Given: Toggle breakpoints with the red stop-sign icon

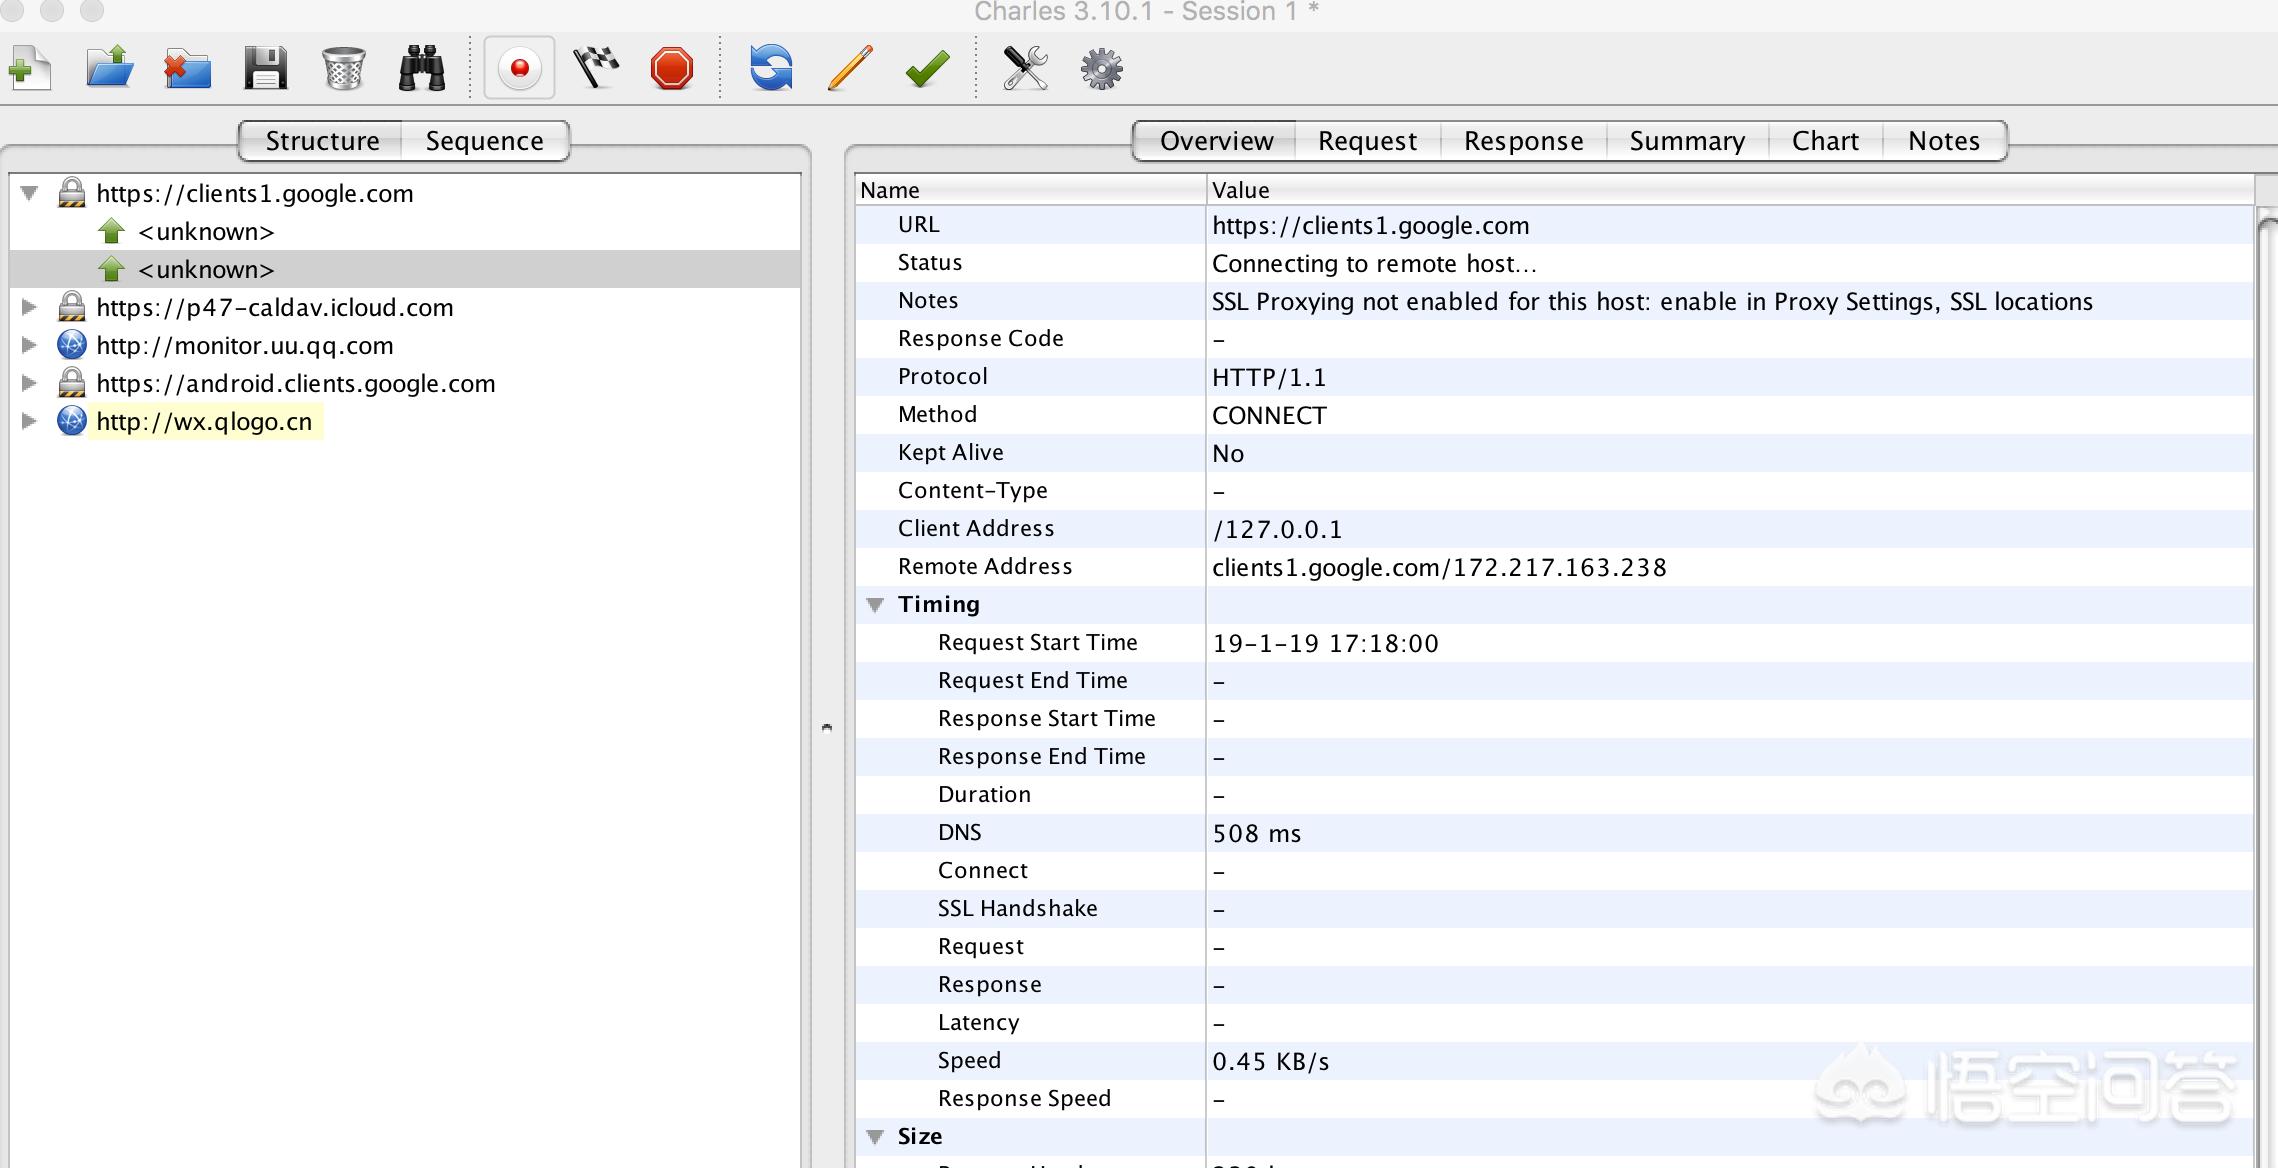Looking at the screenshot, I should (x=671, y=69).
